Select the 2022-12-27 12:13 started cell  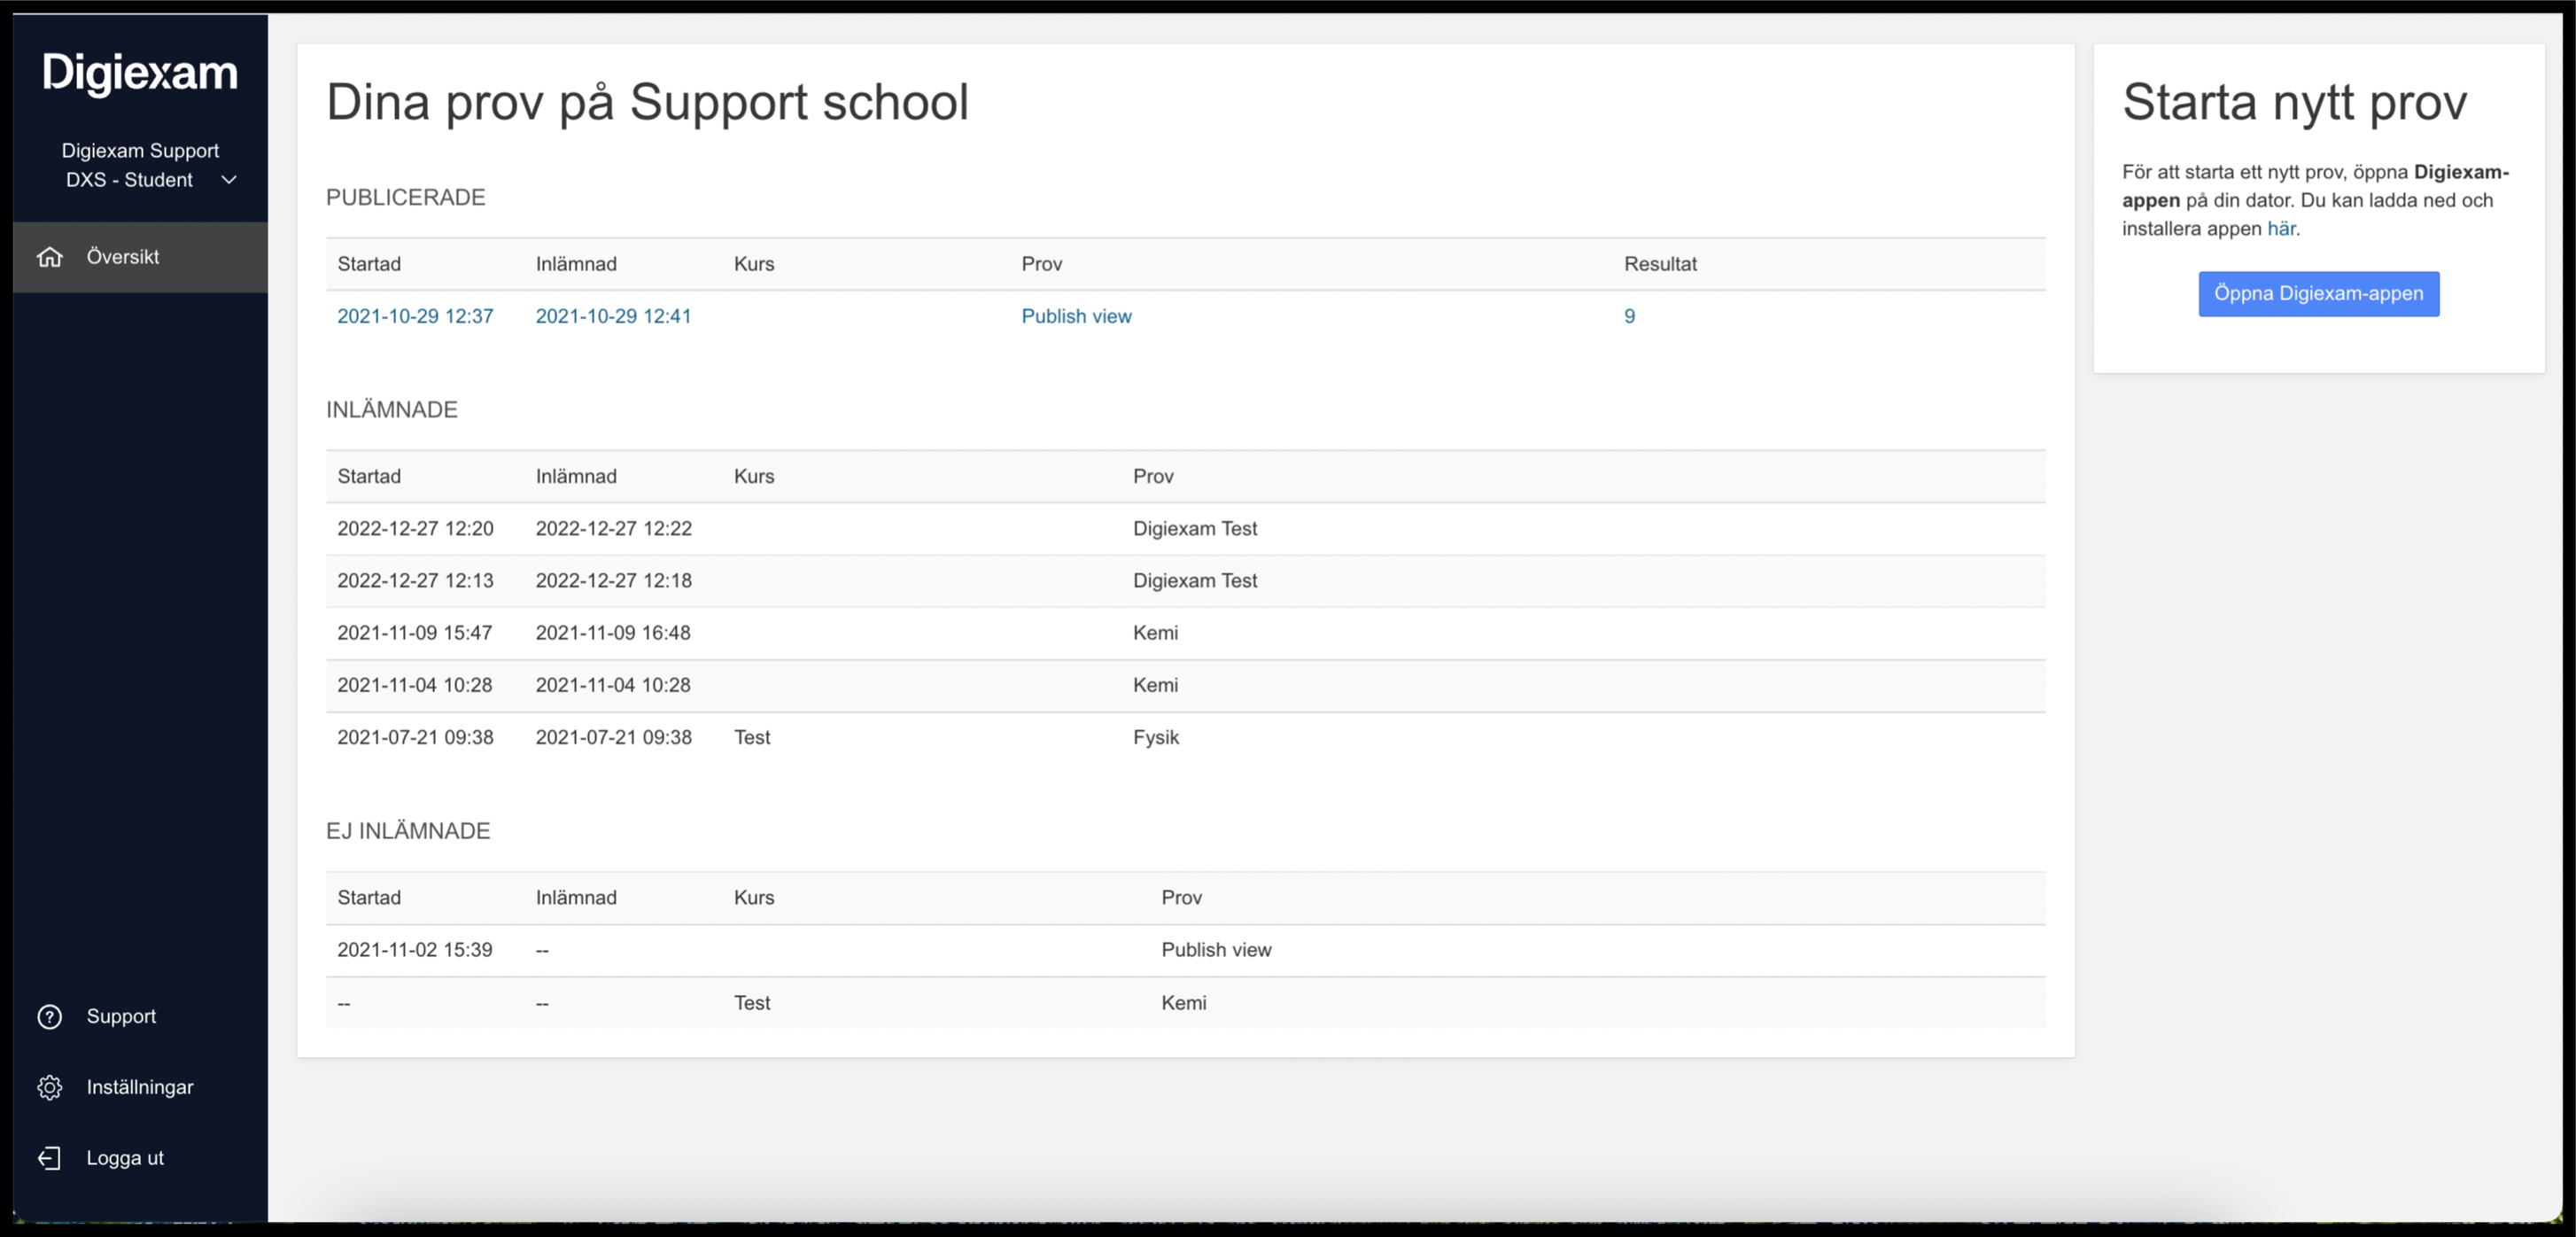(x=415, y=581)
